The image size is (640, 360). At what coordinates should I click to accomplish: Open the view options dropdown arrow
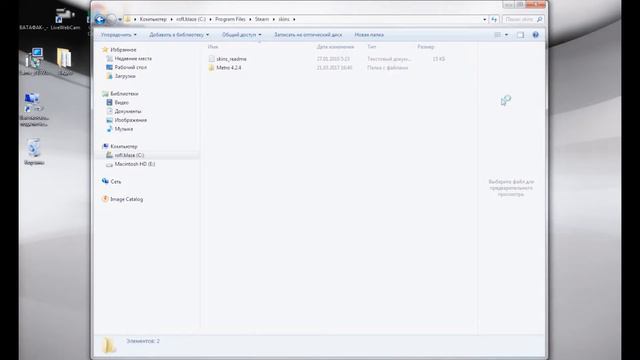[507, 35]
